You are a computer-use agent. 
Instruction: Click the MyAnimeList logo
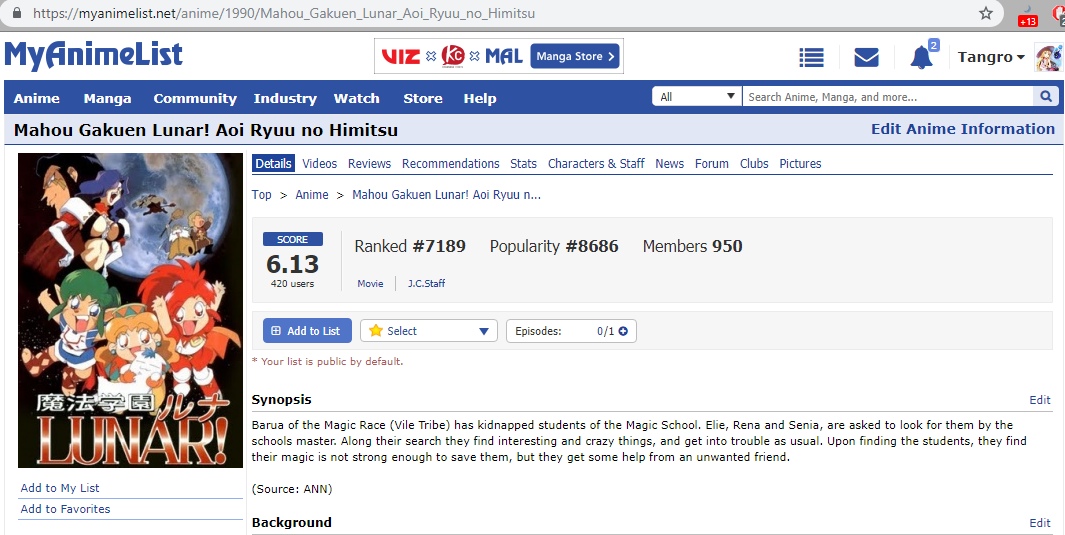point(93,55)
